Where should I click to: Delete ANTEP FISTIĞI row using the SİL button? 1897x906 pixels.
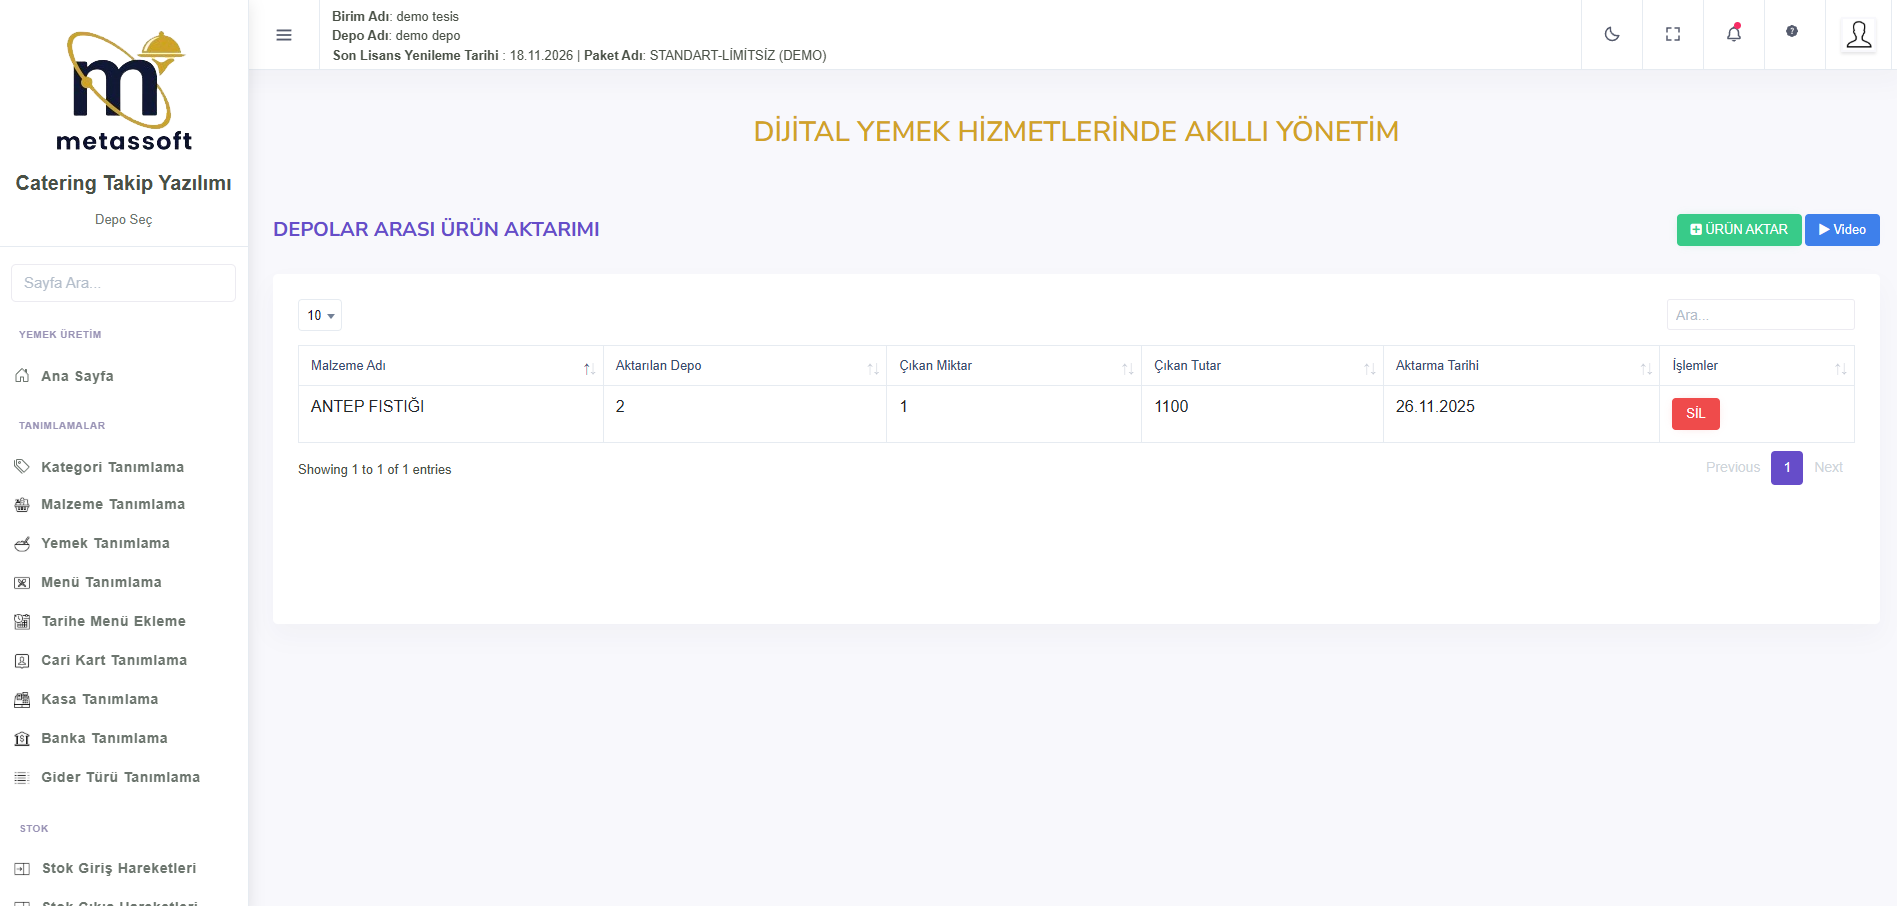pos(1695,414)
